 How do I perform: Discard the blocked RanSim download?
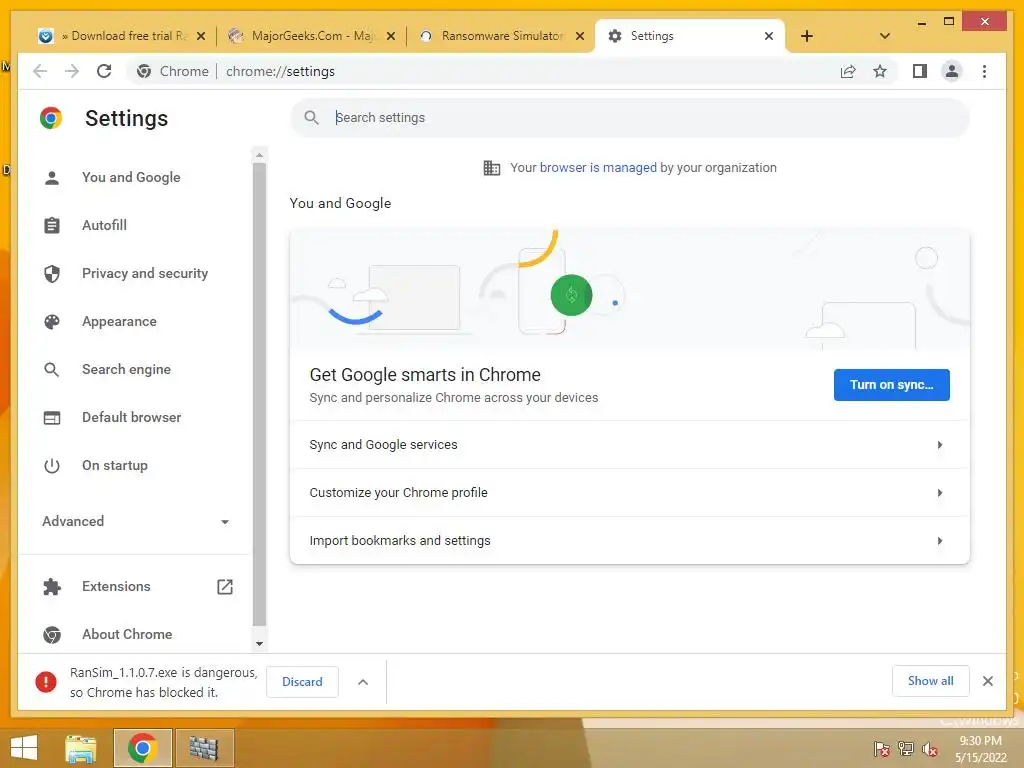click(x=302, y=682)
